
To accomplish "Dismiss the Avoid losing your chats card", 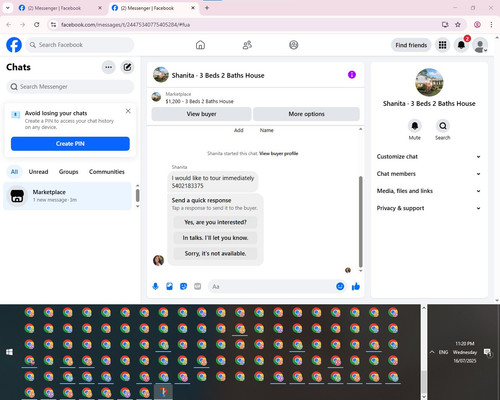I will (128, 111).
